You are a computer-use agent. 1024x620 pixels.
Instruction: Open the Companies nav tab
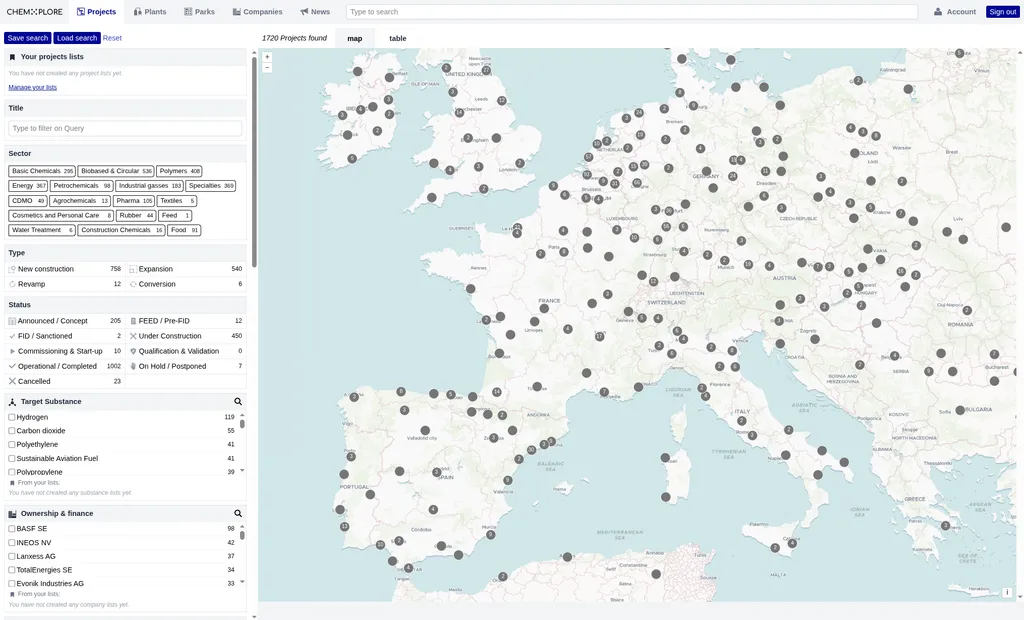tap(257, 12)
